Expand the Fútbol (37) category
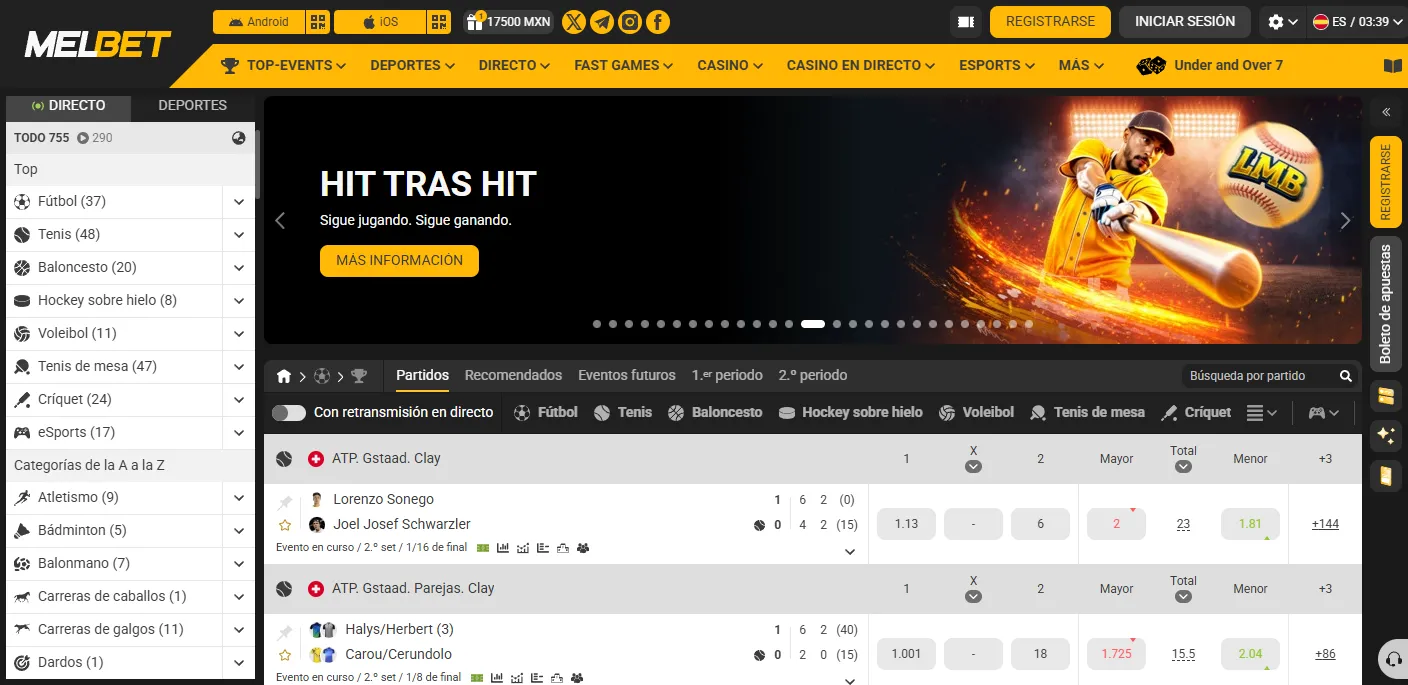The image size is (1408, 685). pyautogui.click(x=239, y=202)
